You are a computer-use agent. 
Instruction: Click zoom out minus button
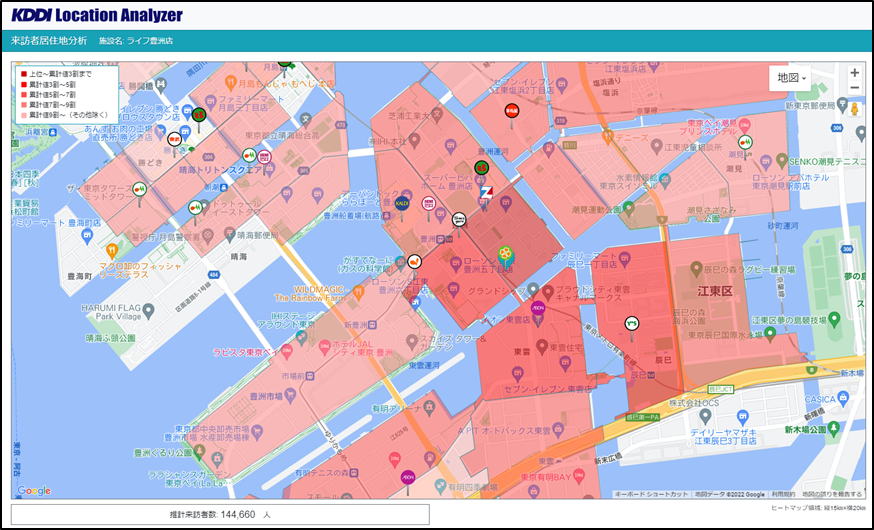[x=854, y=89]
